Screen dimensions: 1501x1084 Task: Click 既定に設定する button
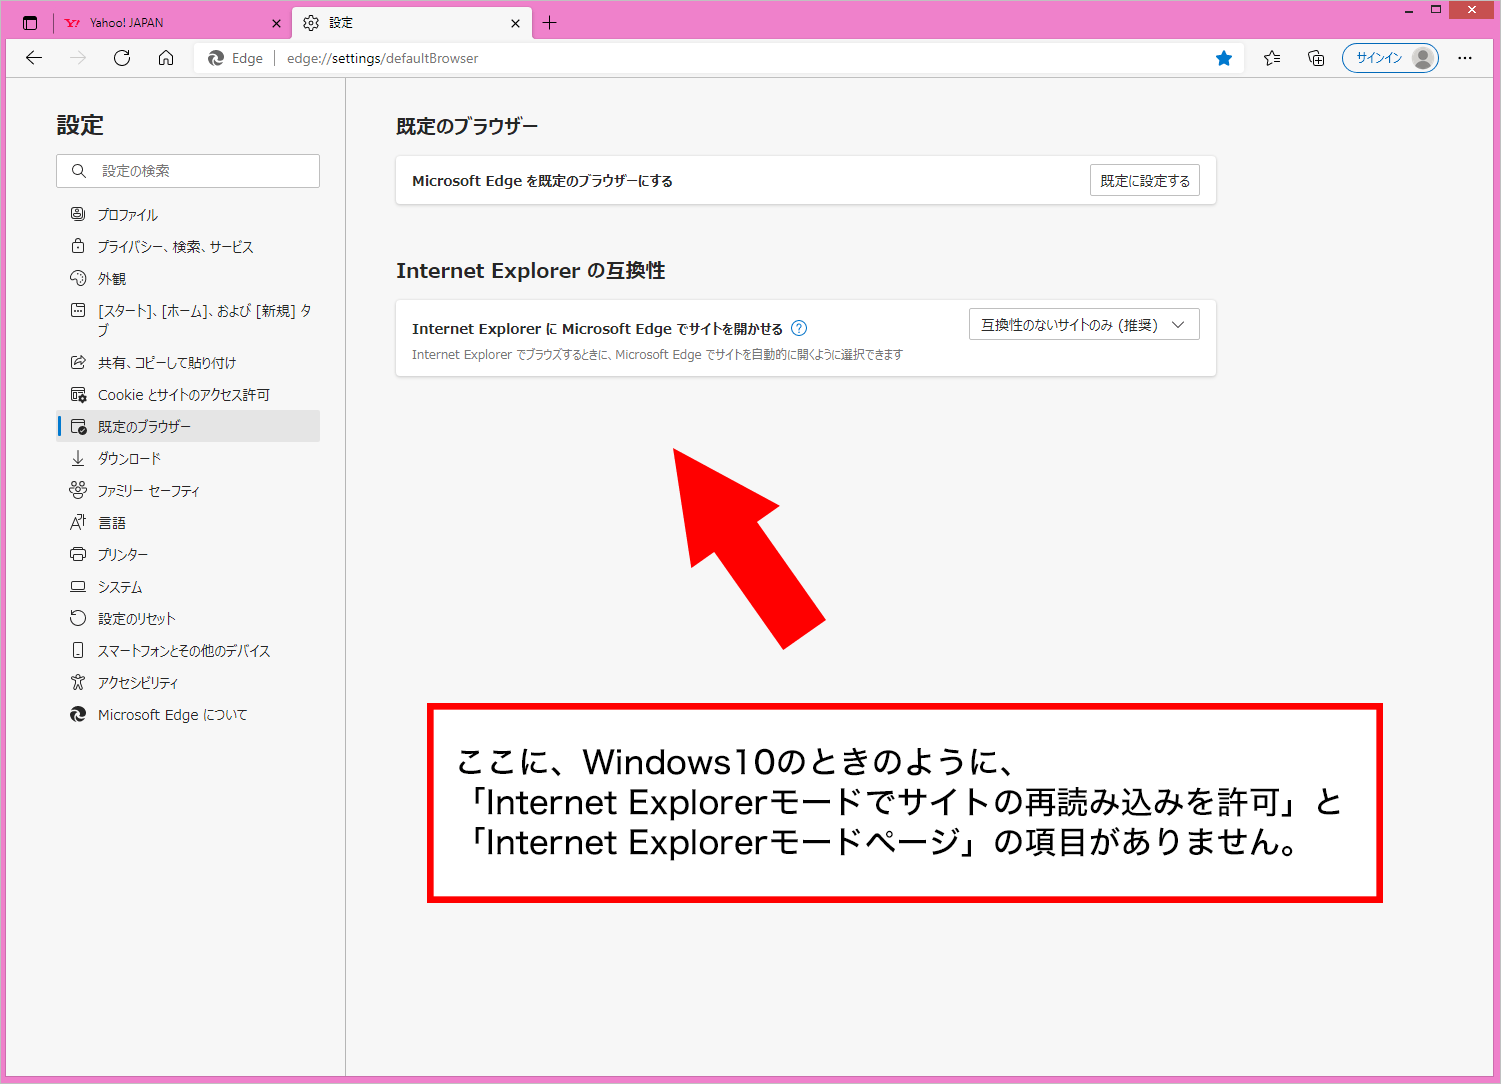coord(1145,181)
